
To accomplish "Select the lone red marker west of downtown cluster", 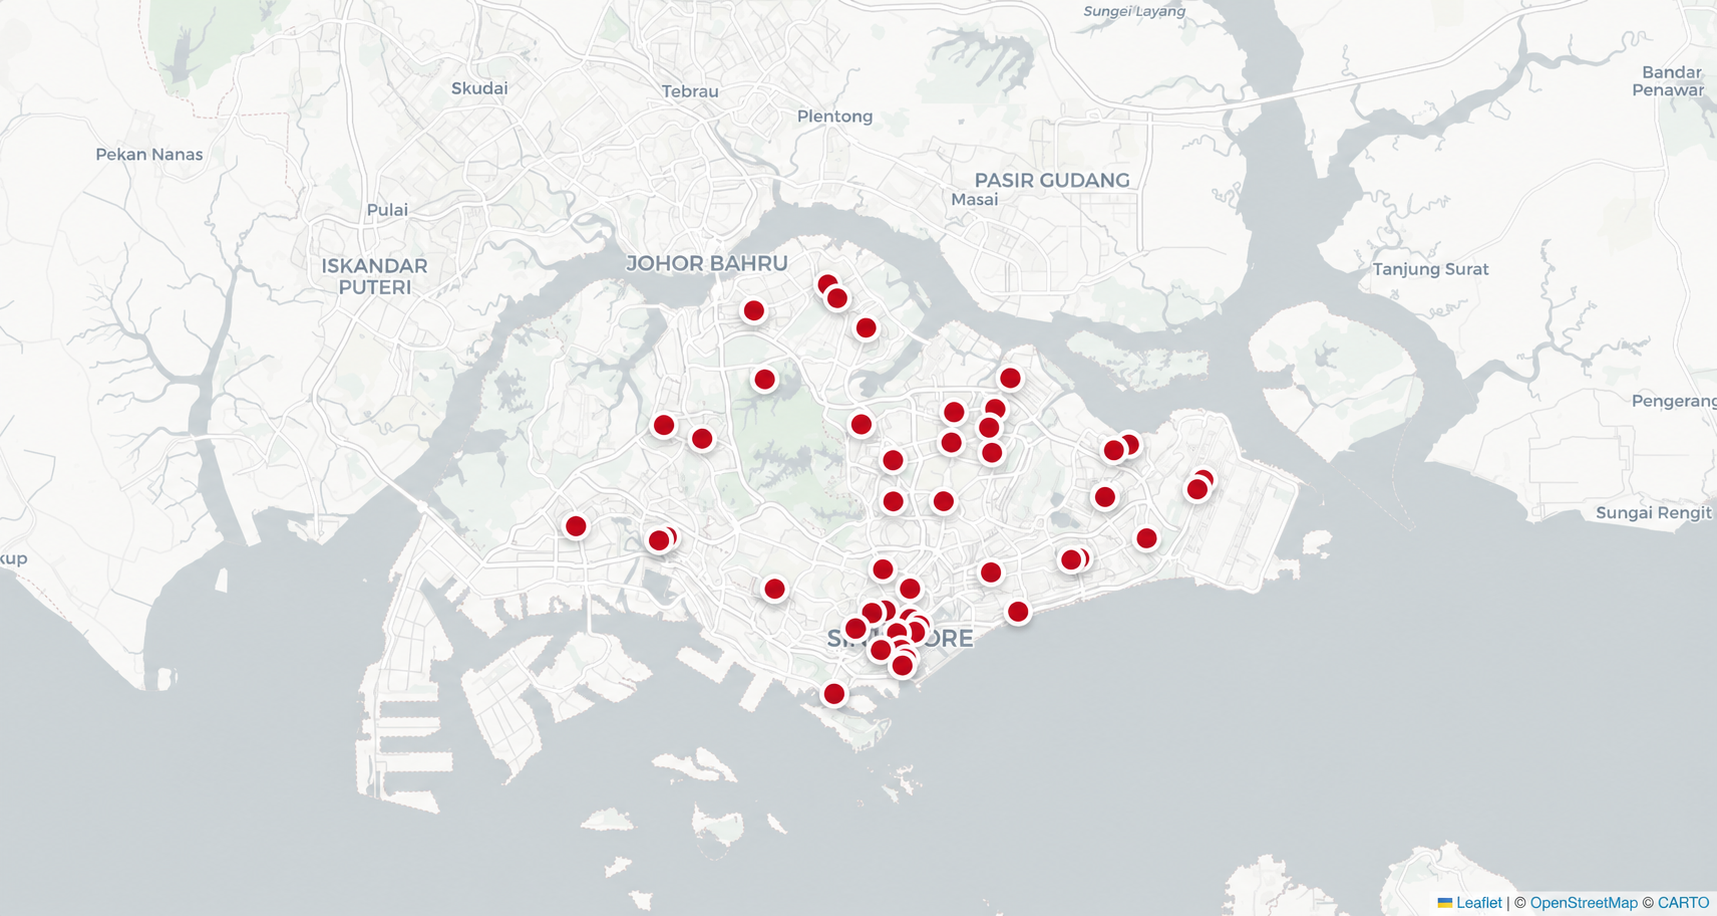I will (x=774, y=589).
